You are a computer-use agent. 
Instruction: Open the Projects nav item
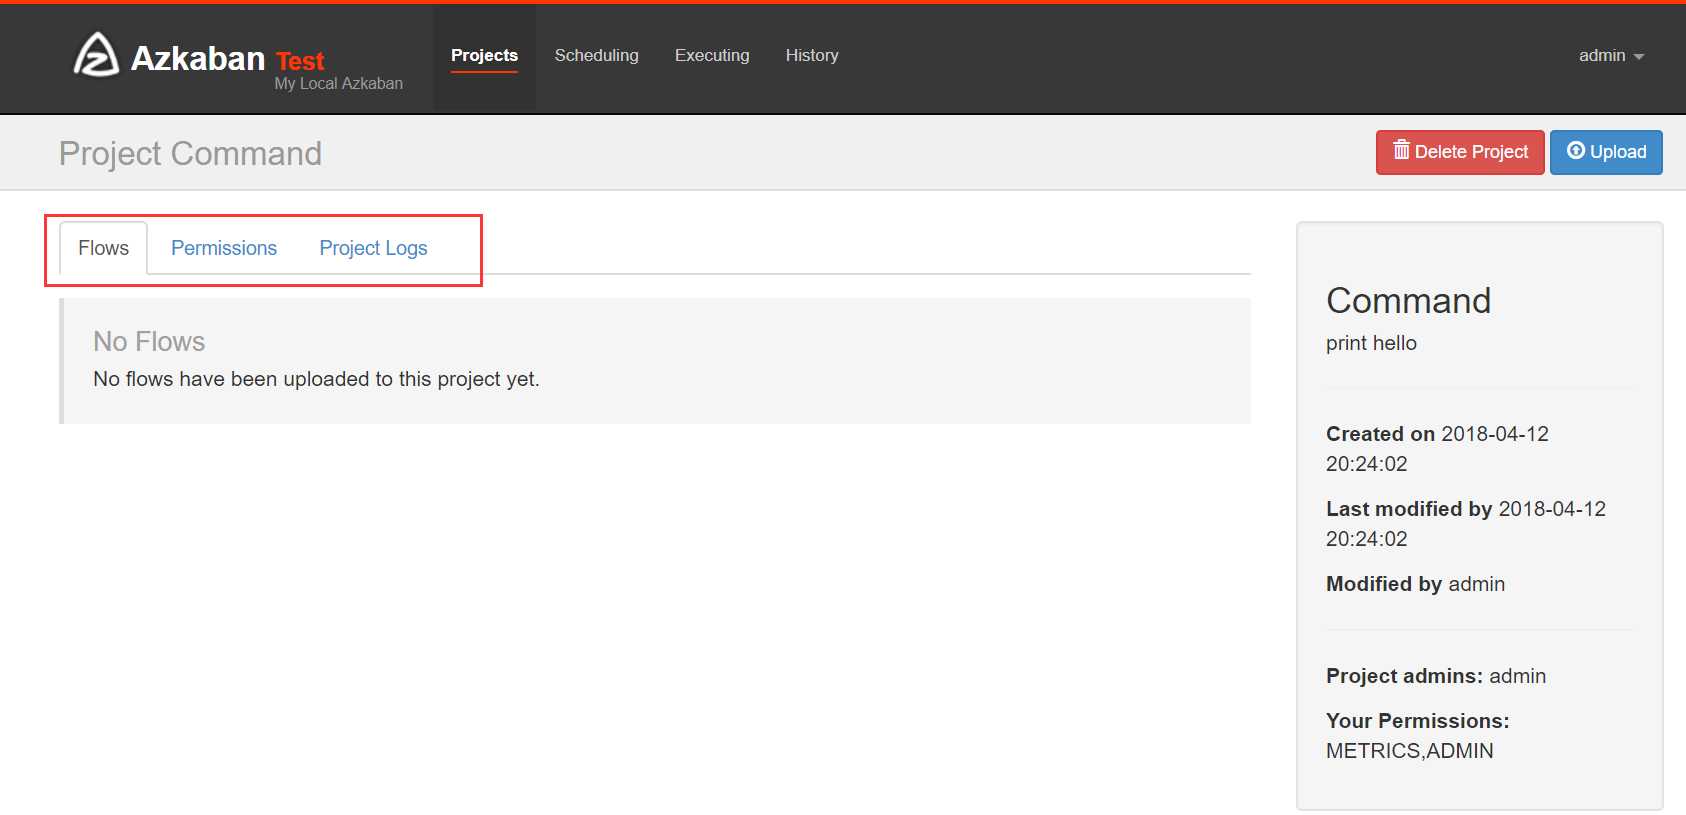click(x=484, y=55)
